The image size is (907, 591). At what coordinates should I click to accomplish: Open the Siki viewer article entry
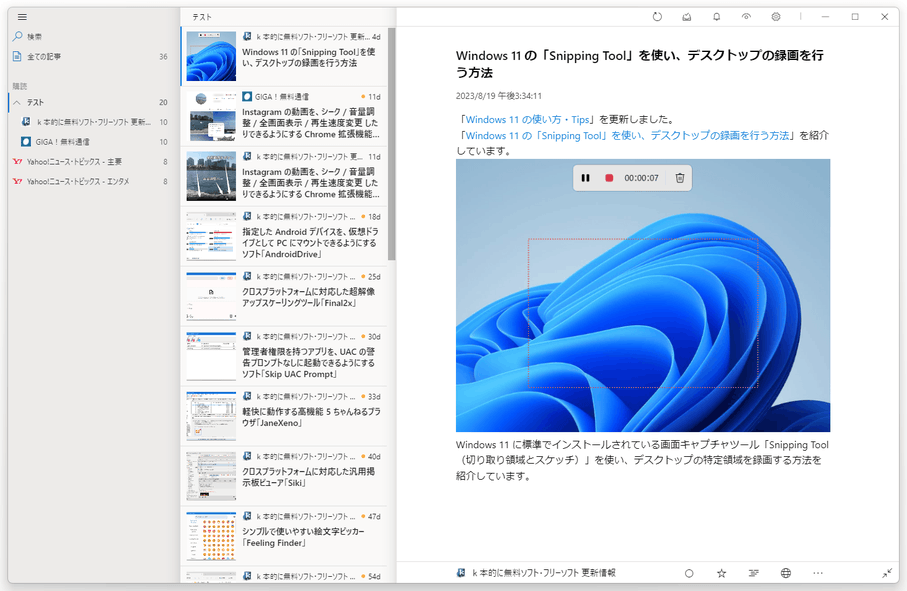[x=283, y=476]
